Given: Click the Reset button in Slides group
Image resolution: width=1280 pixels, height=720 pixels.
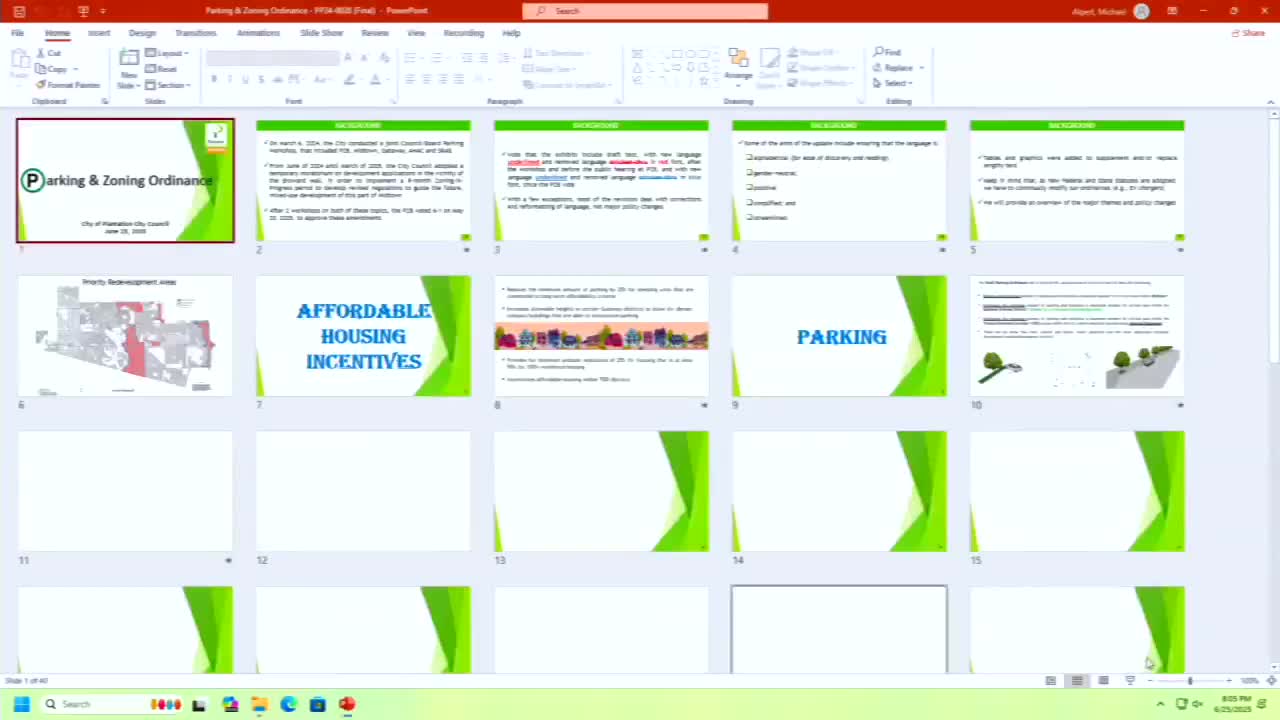Looking at the screenshot, I should tap(162, 69).
